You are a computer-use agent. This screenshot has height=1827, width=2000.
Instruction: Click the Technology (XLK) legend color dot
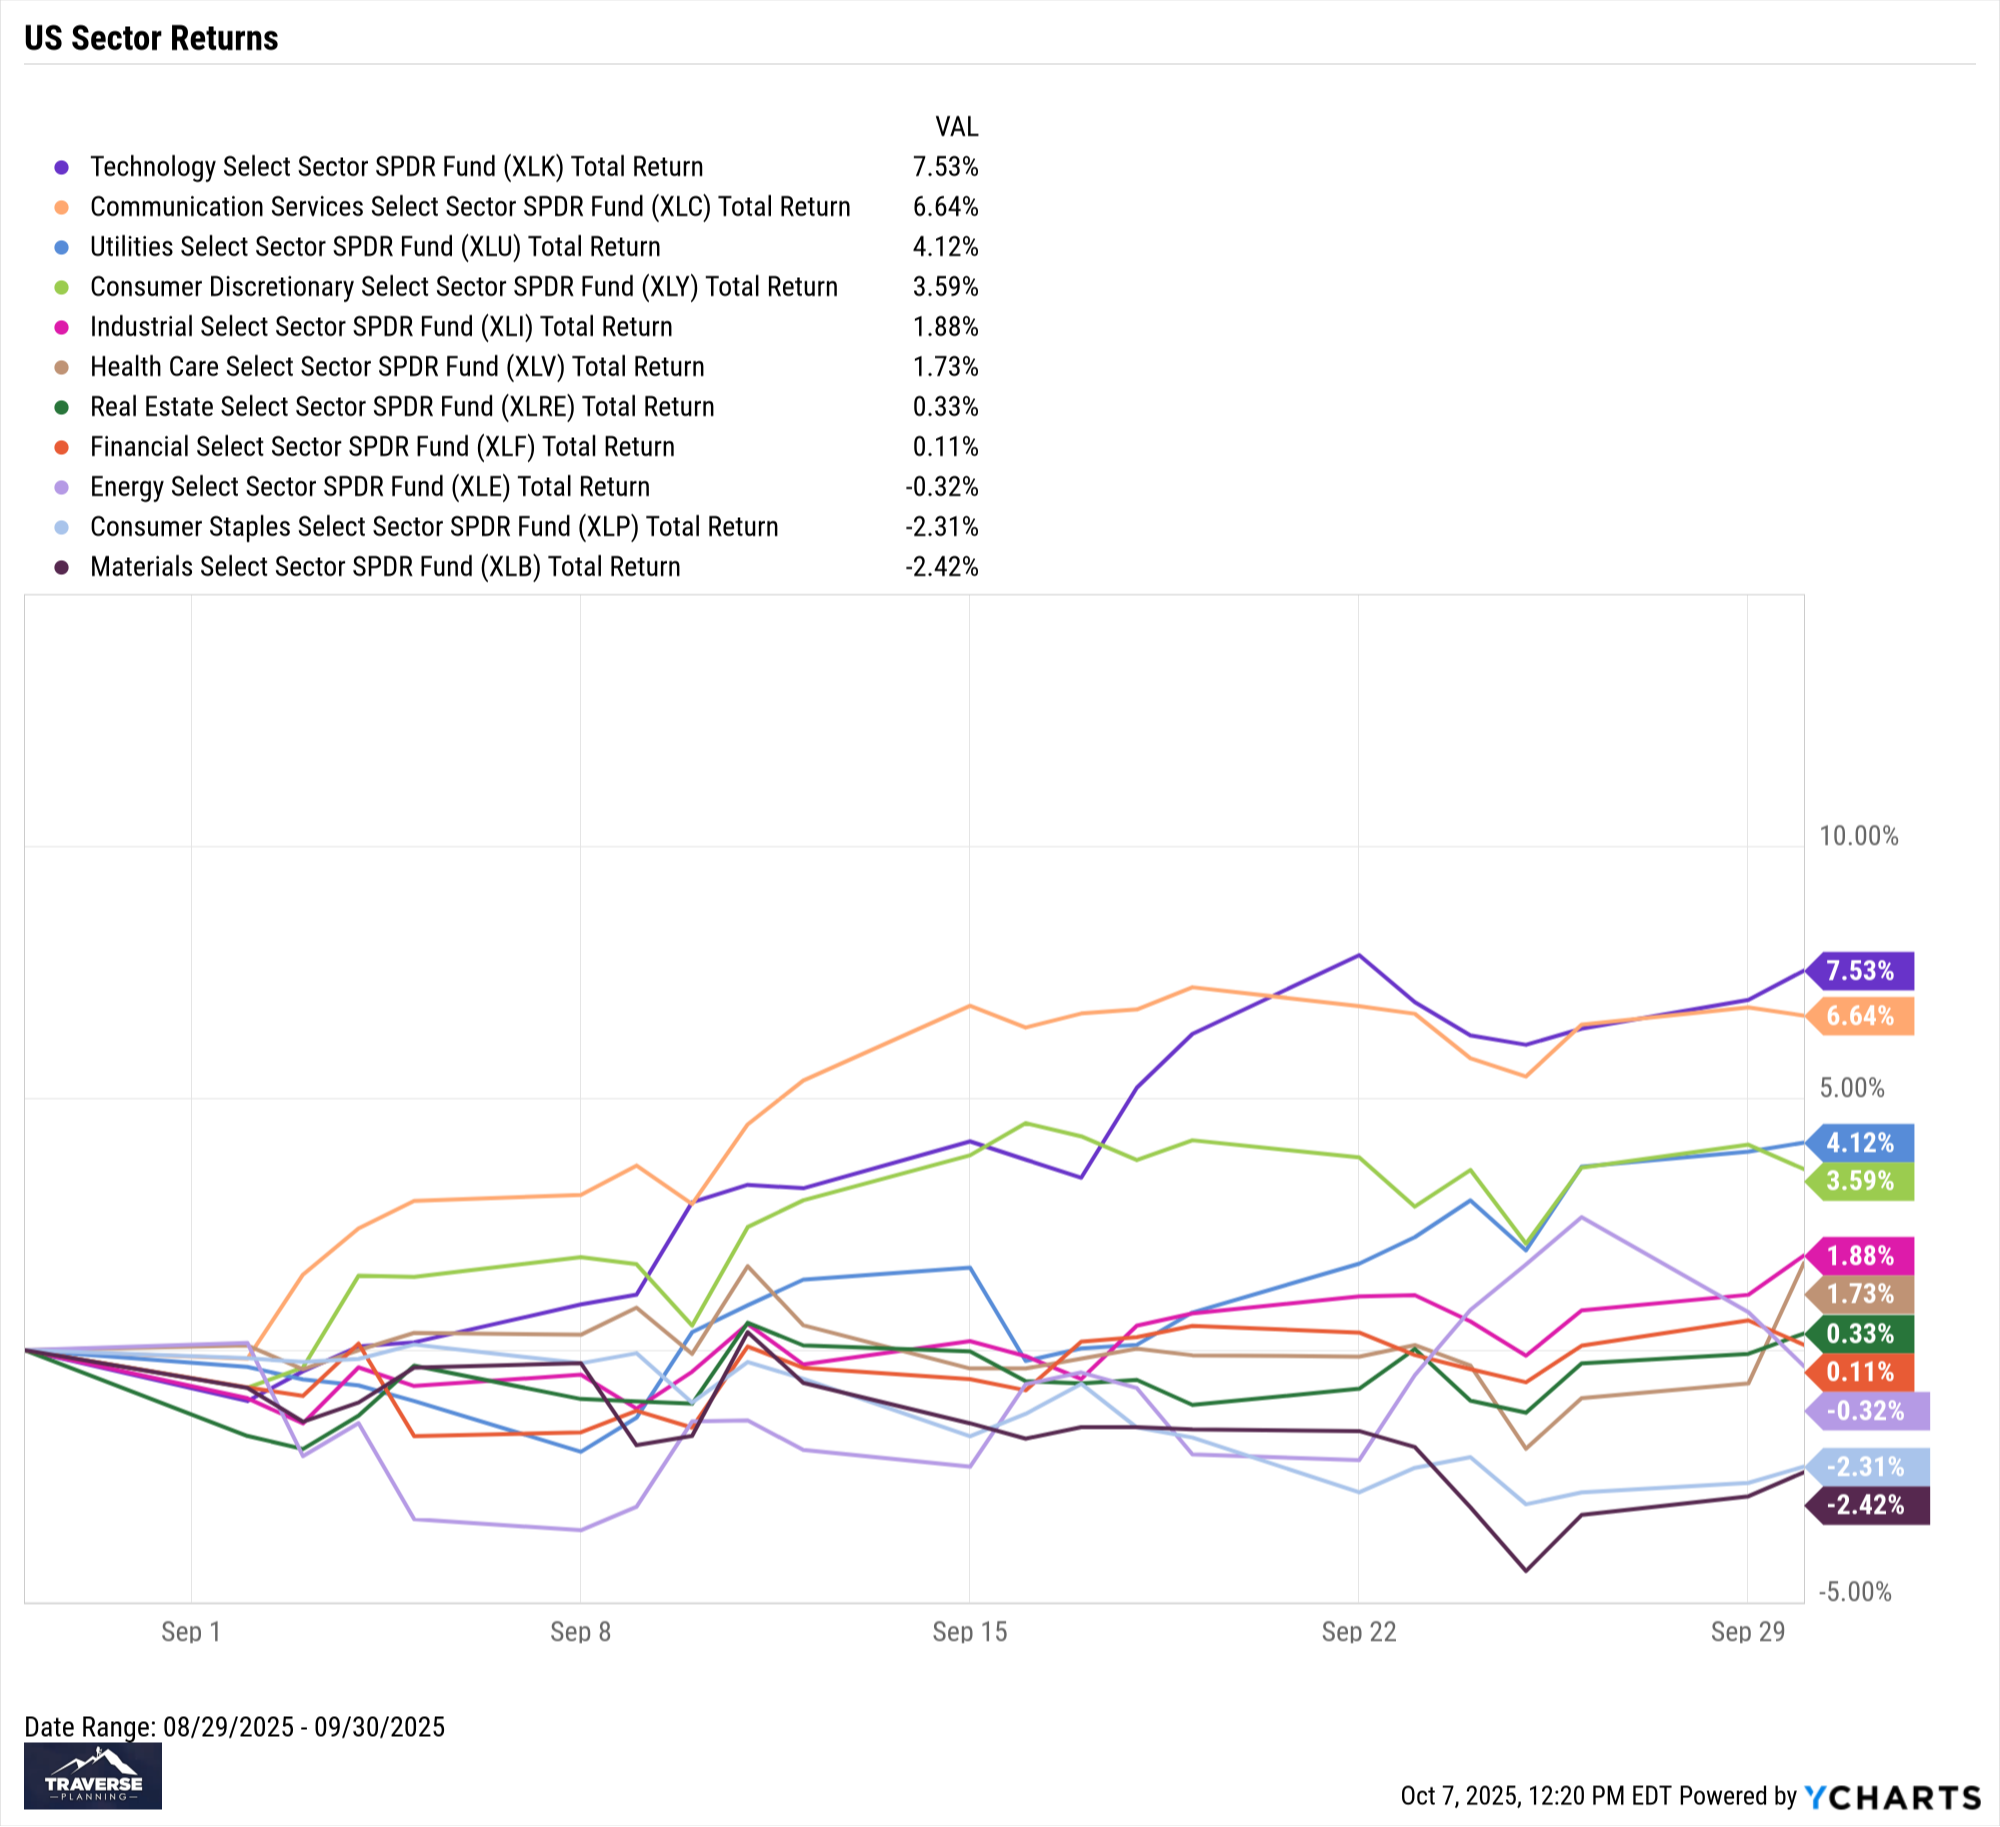click(x=62, y=167)
